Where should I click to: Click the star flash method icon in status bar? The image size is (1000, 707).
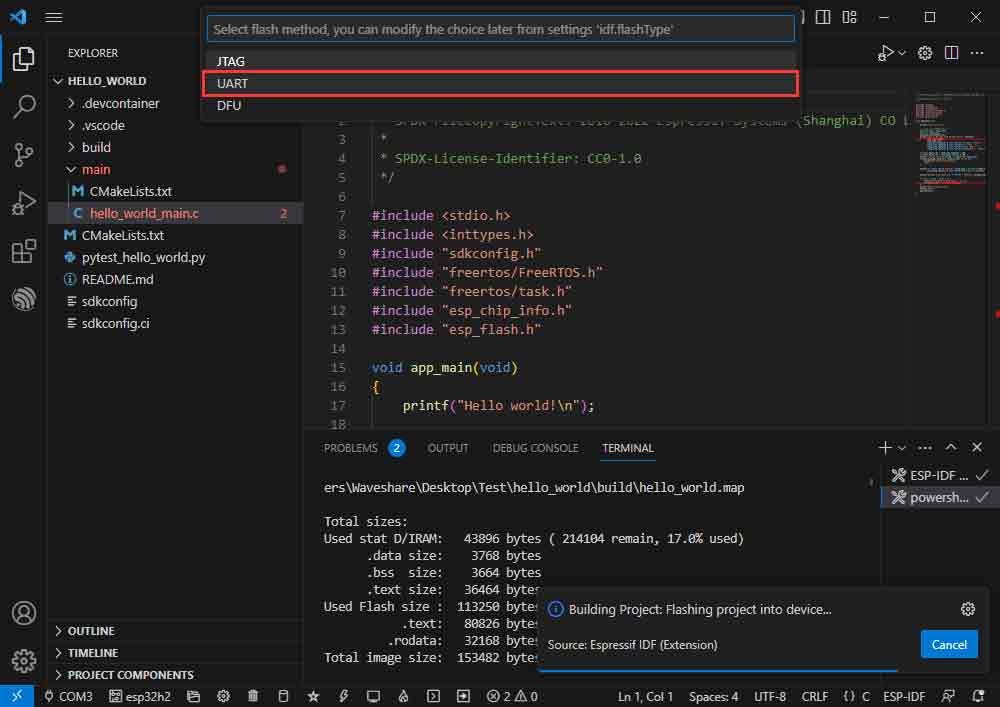point(313,696)
